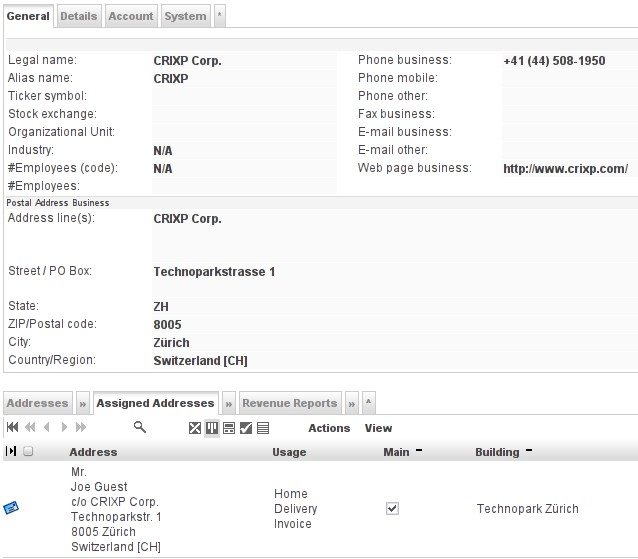Click the phone number +41 (44) 508-1950

[x=554, y=61]
